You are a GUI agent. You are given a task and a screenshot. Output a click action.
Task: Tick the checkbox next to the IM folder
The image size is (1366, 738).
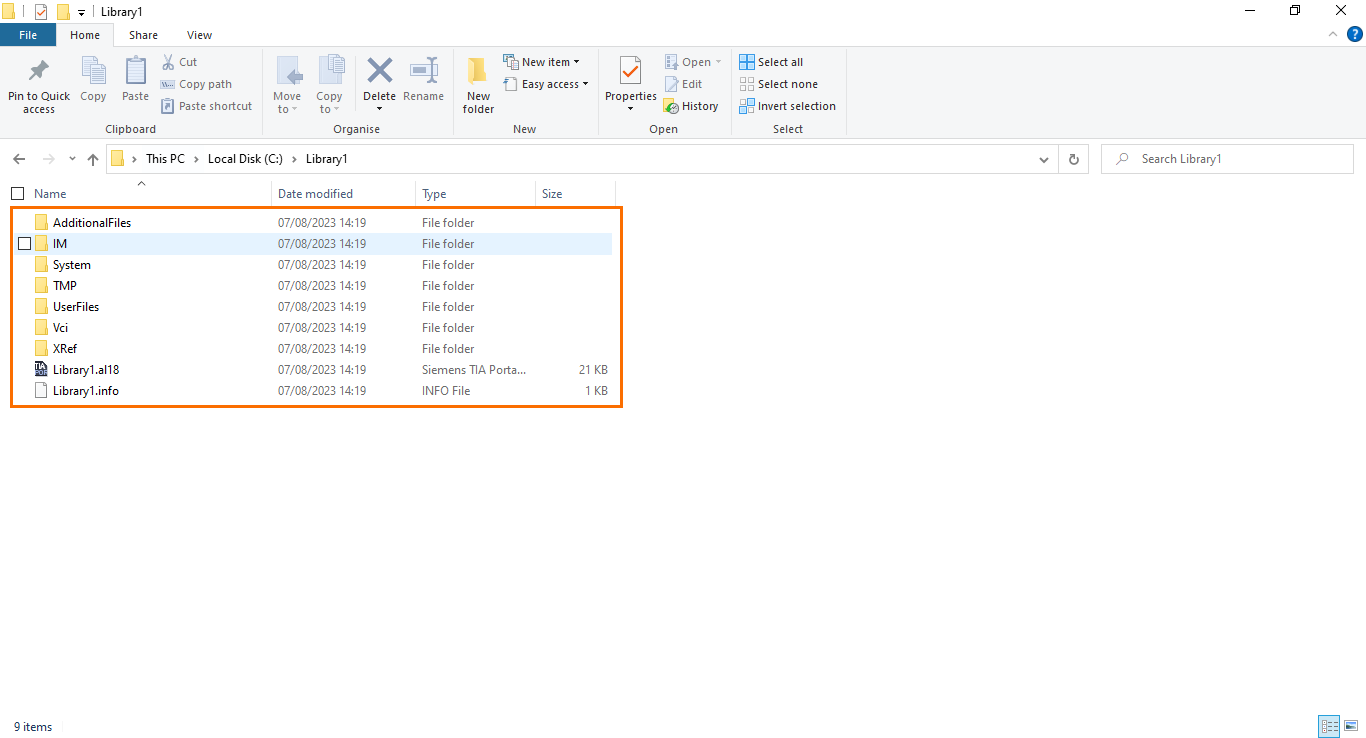click(x=22, y=243)
